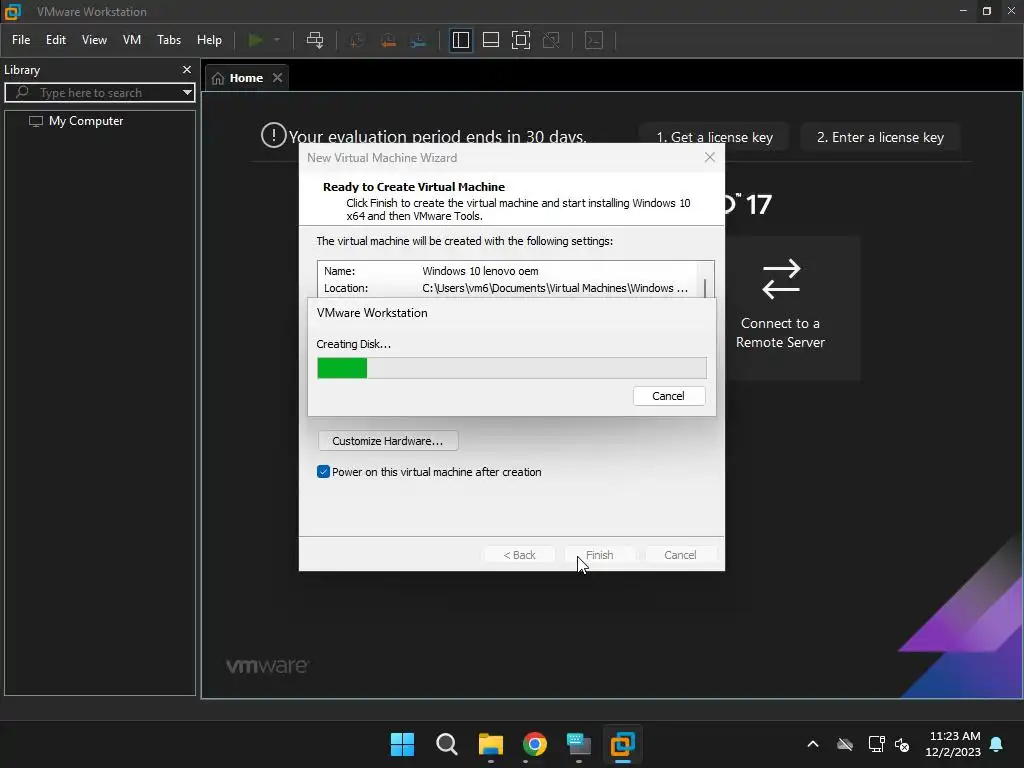Click the Location path text

click(x=554, y=288)
